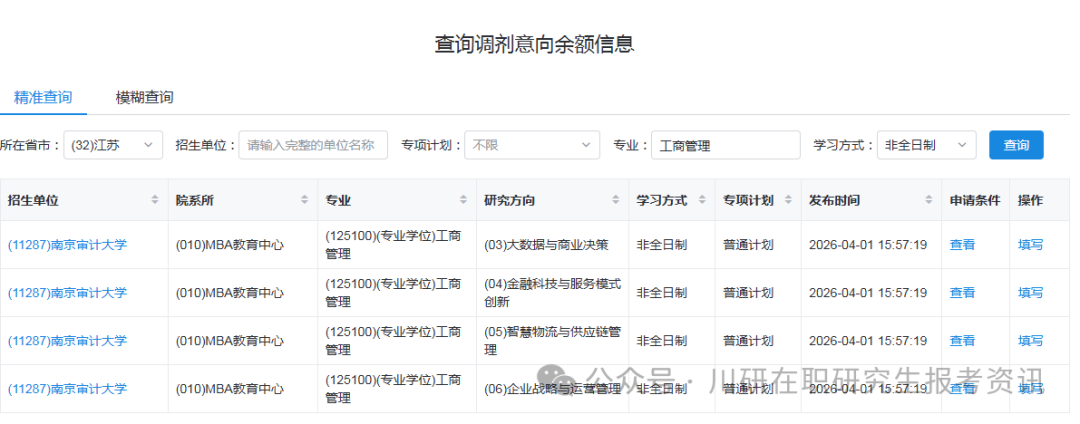
Task: Open the 专项计划 dropdown showing 不限
Action: click(x=530, y=145)
